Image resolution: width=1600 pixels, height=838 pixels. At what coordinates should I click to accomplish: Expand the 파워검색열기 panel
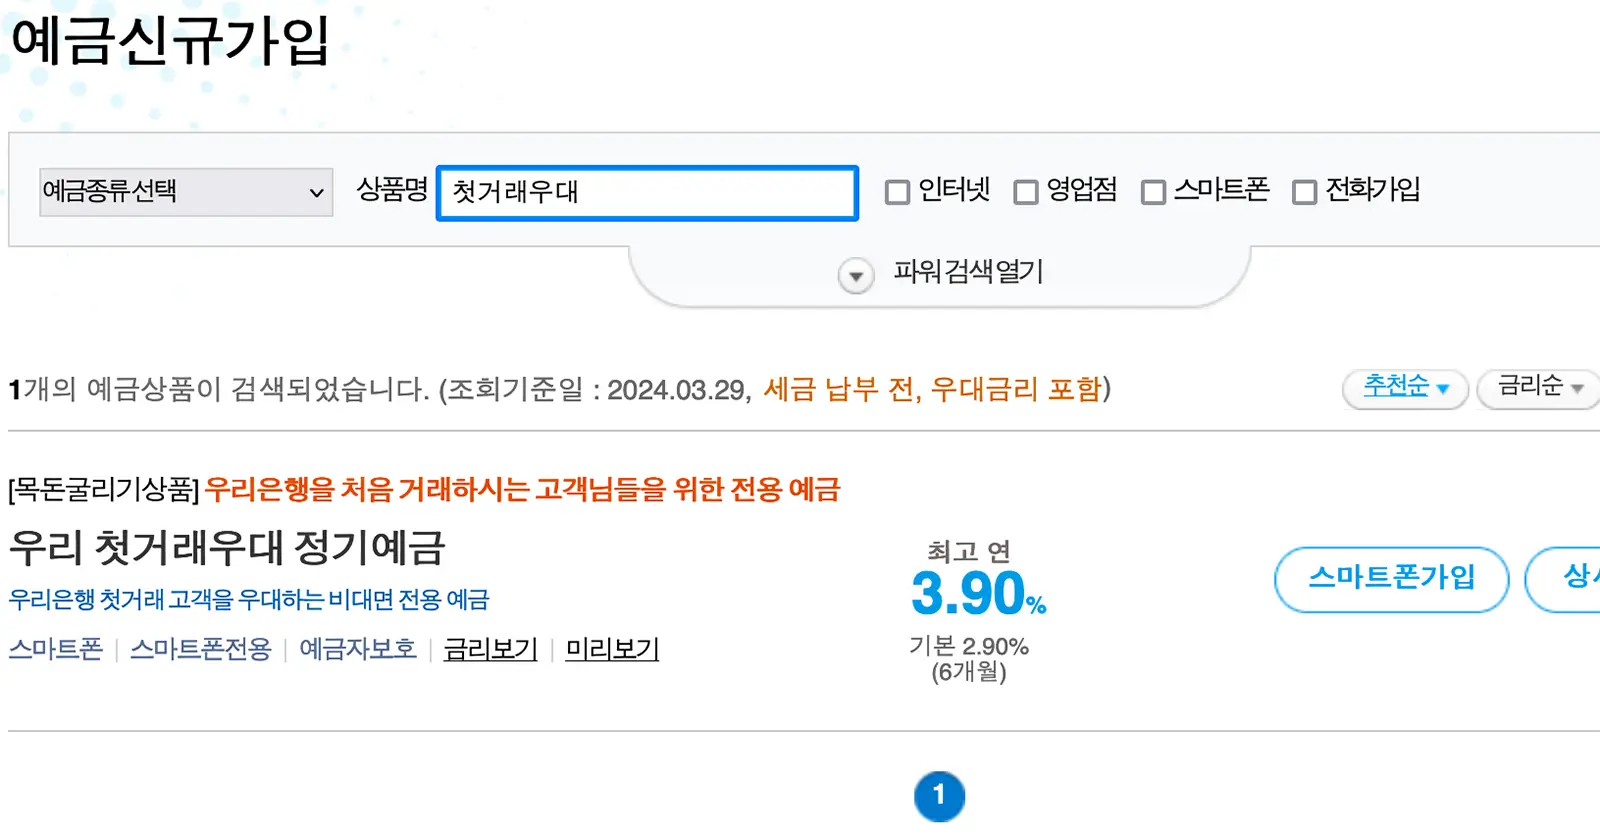pos(967,273)
